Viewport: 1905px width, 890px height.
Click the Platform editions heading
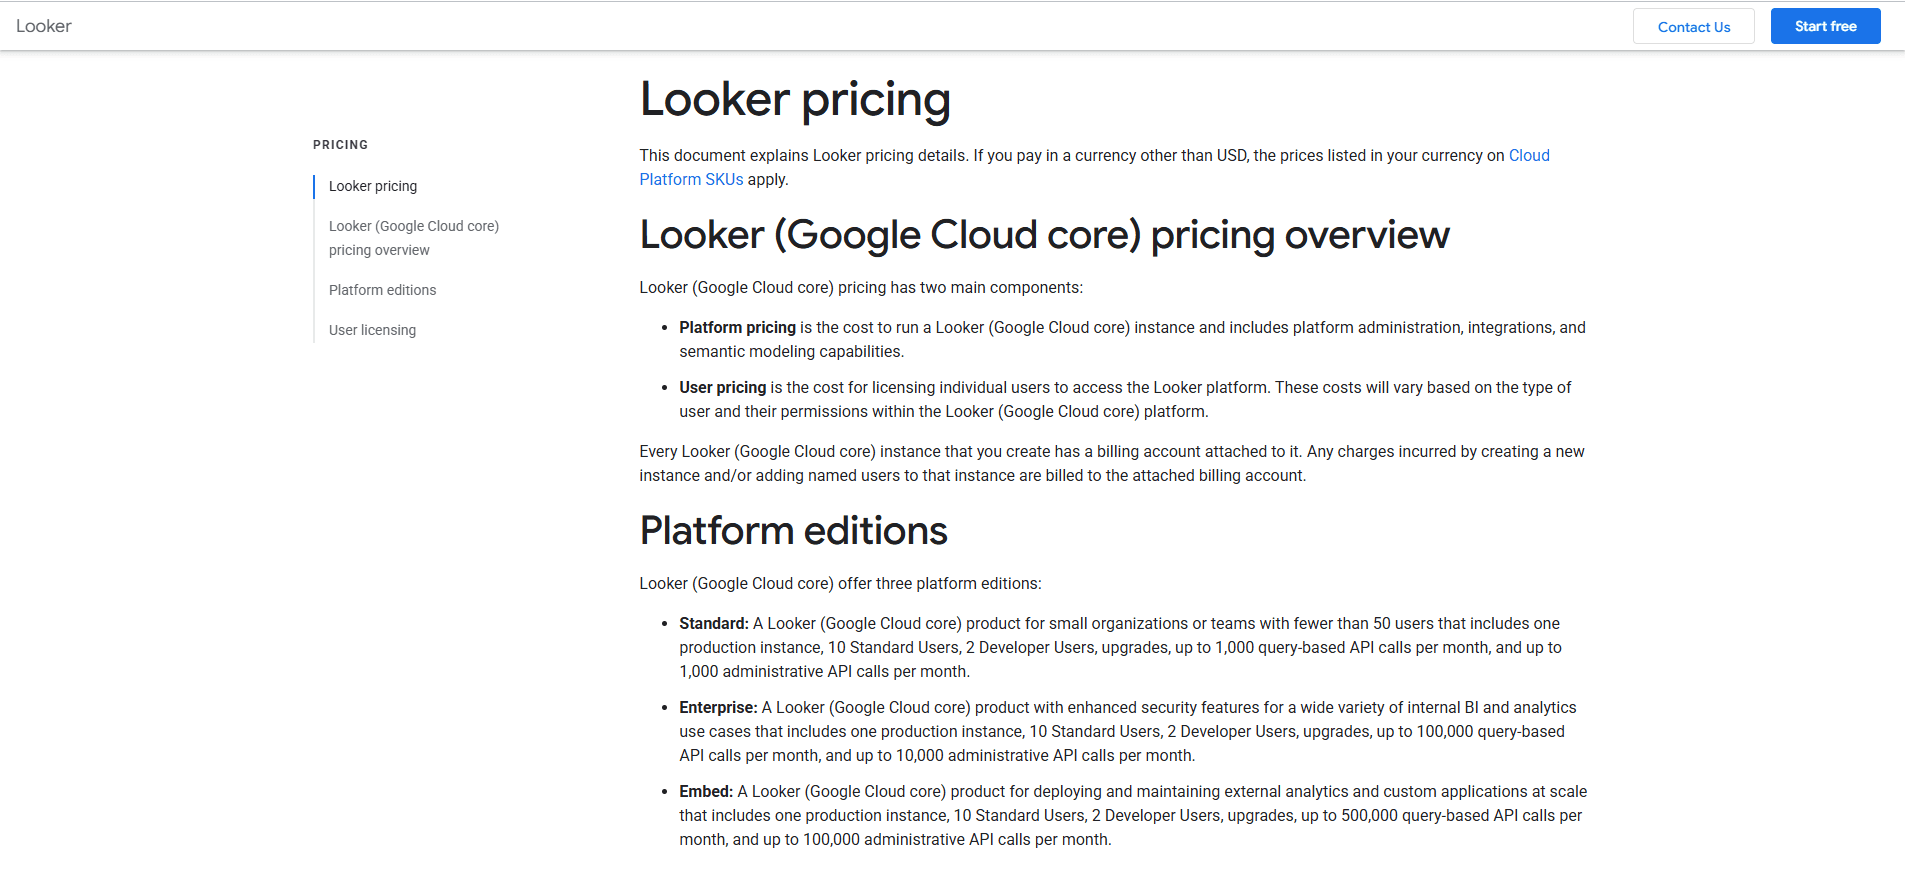(793, 530)
